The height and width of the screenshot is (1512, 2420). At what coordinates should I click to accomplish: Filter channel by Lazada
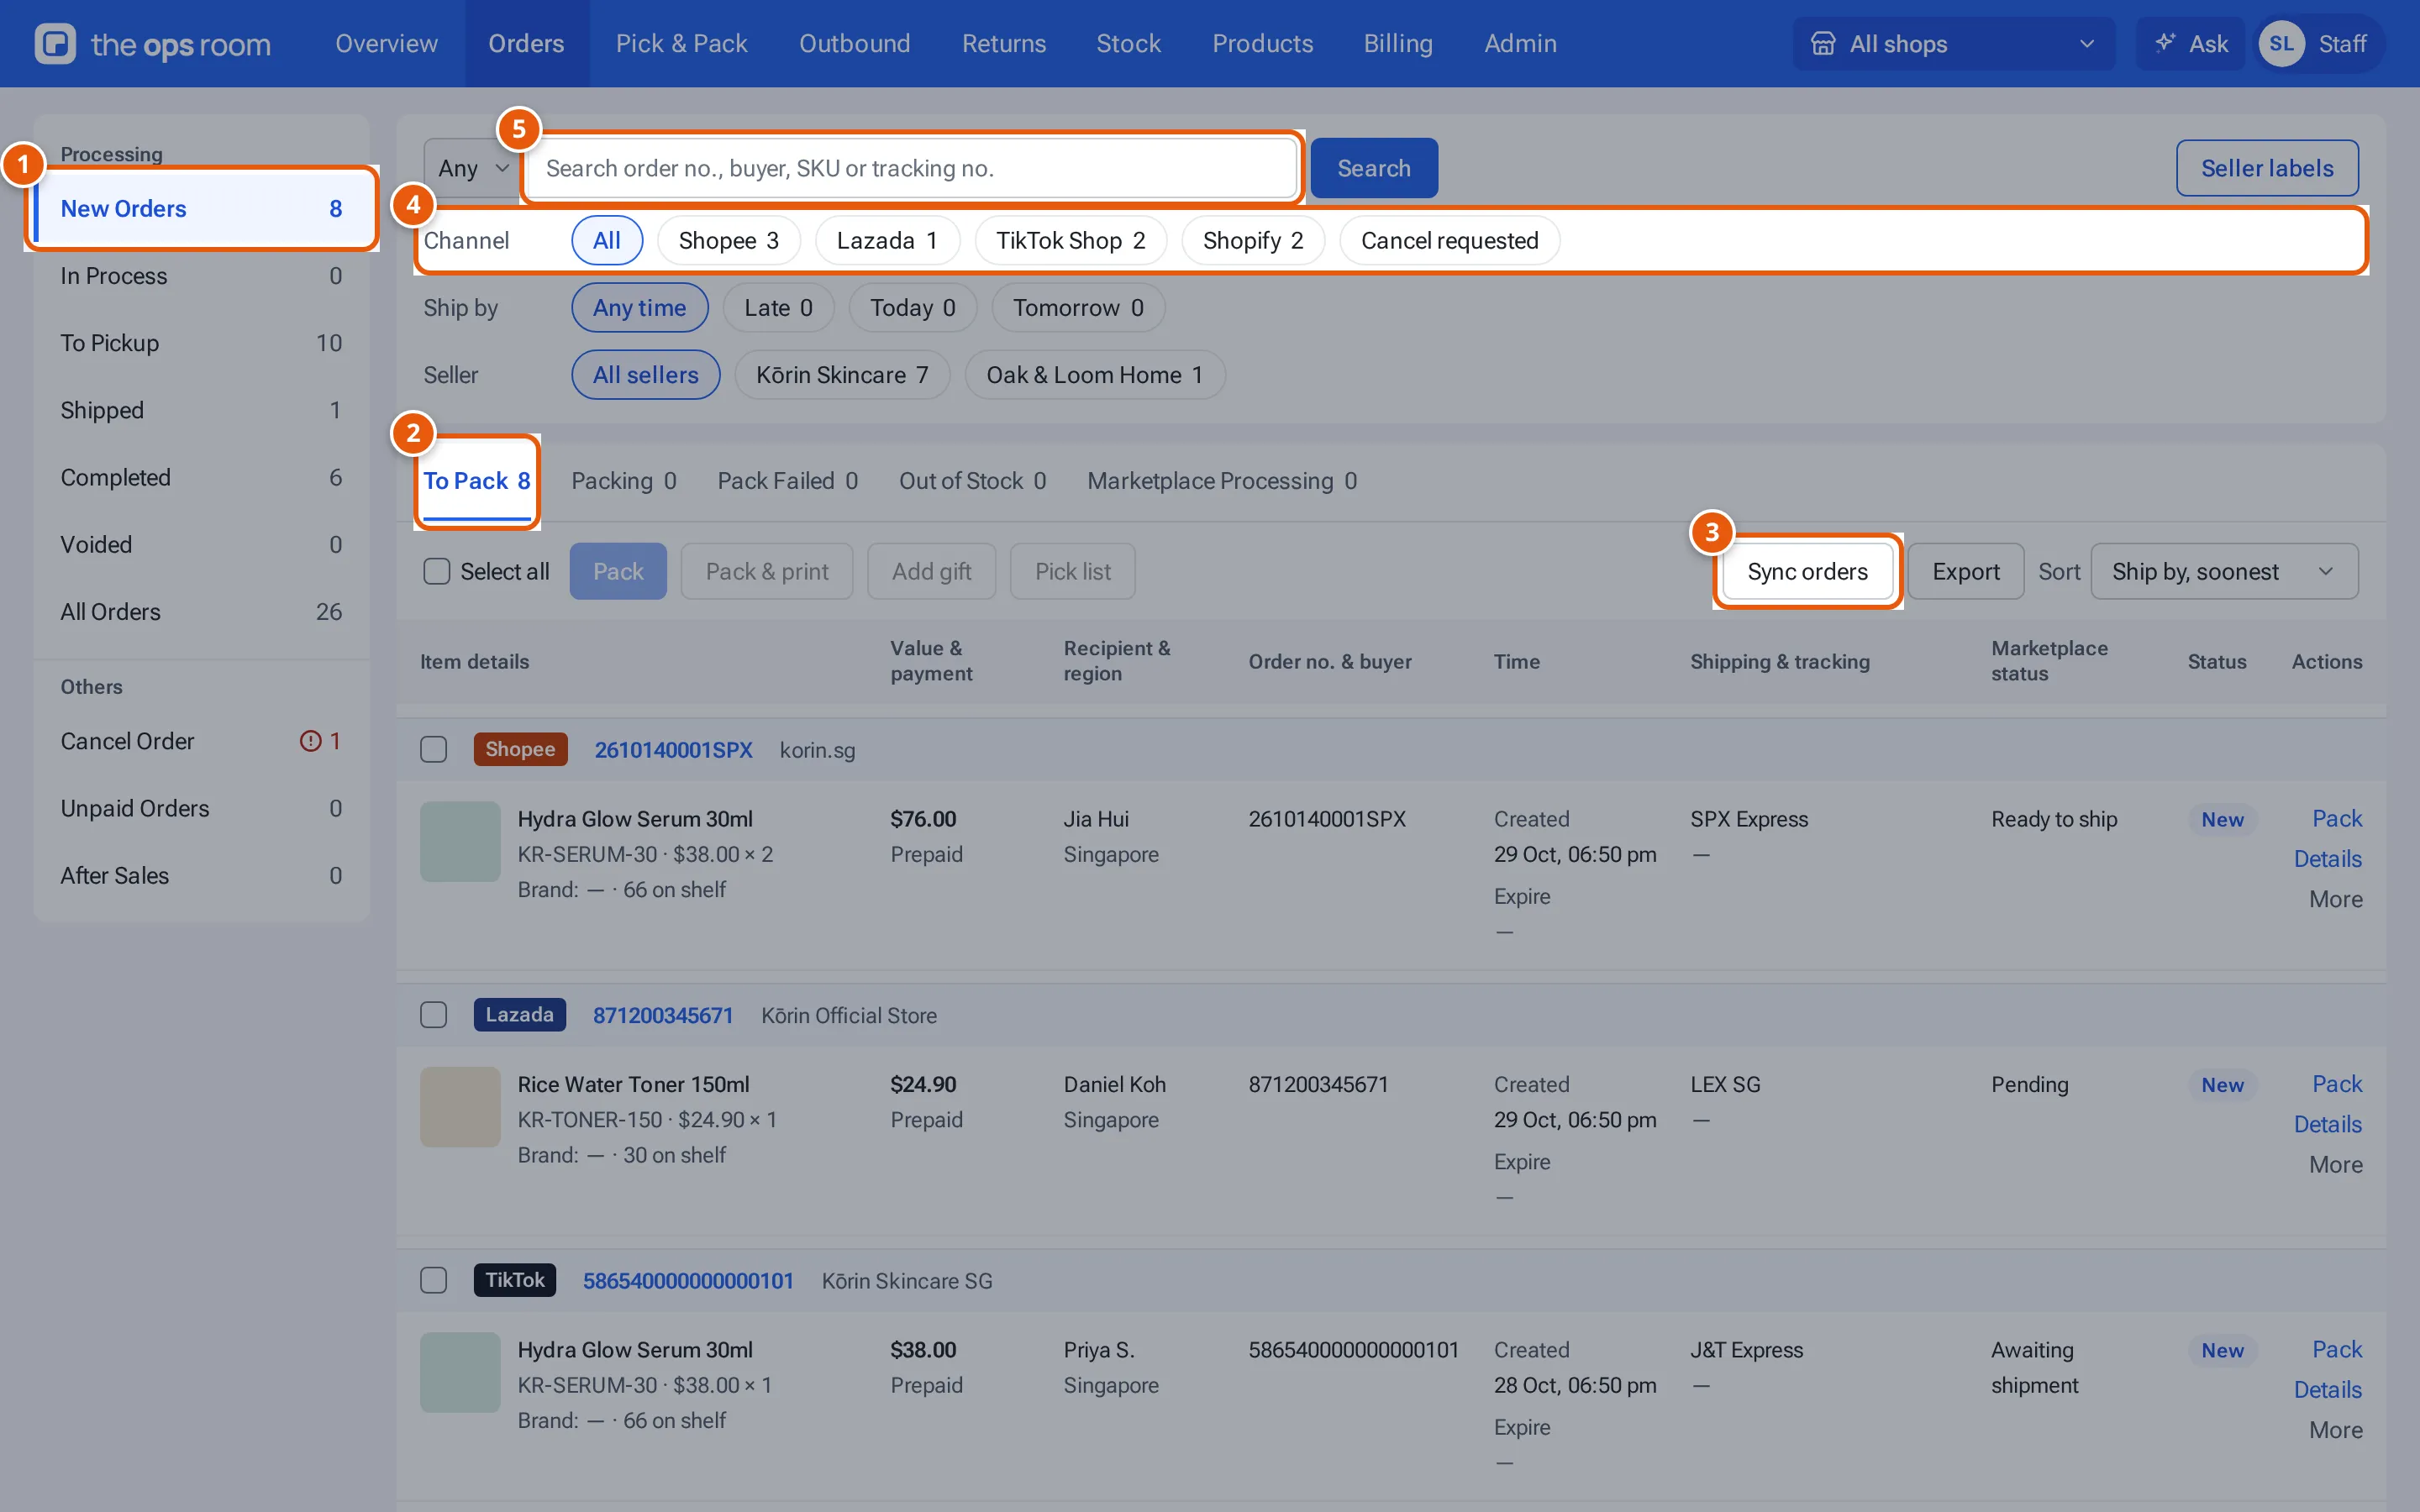click(887, 240)
